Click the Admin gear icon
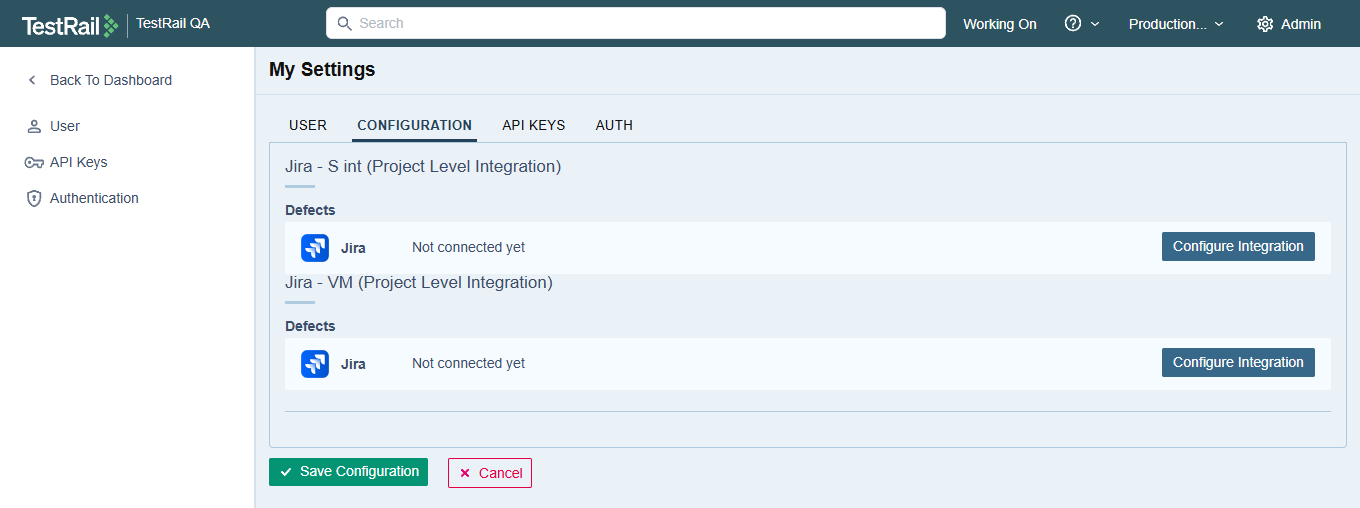Viewport: 1360px width, 508px height. click(1265, 24)
